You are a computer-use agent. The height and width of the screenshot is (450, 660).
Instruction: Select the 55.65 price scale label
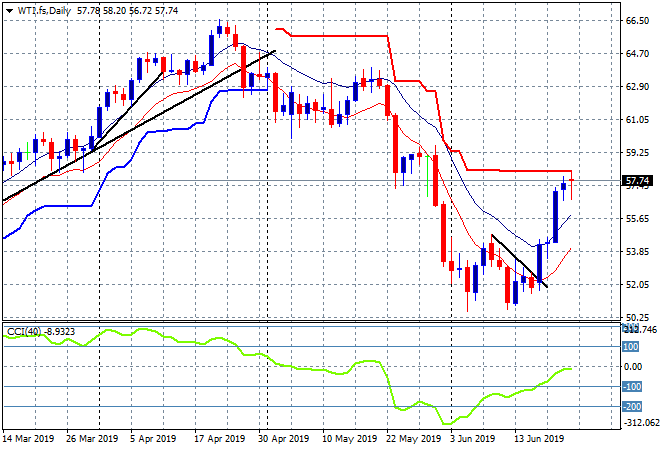pos(637,218)
